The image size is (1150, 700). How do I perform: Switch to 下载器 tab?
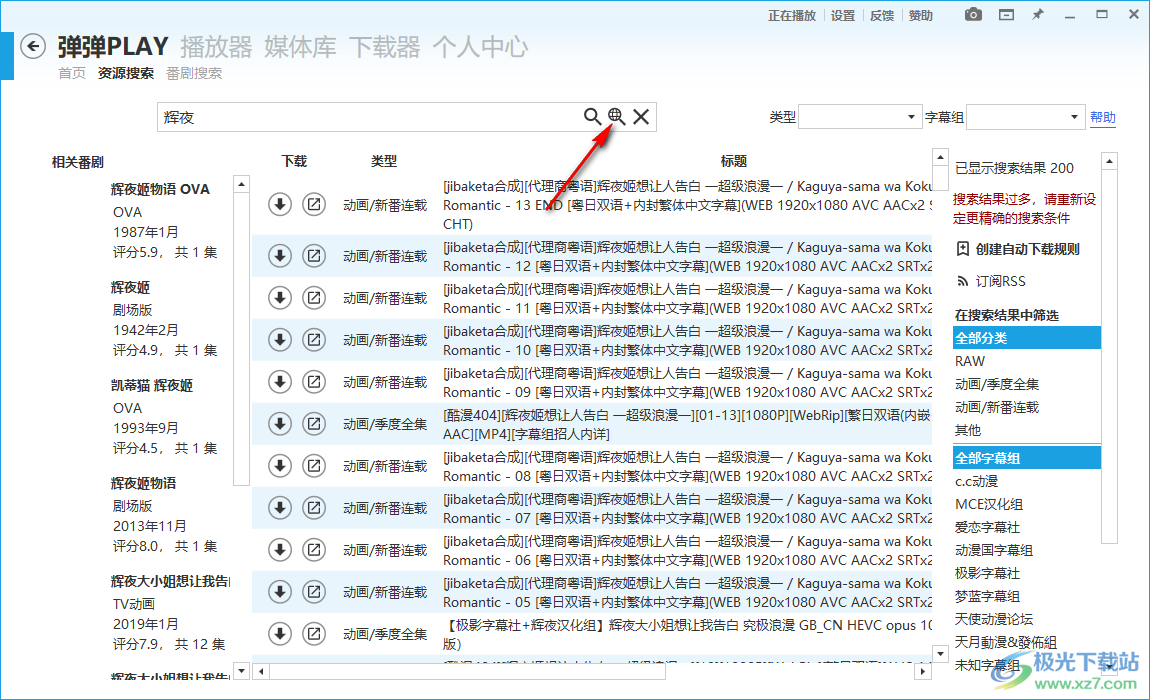(x=384, y=47)
